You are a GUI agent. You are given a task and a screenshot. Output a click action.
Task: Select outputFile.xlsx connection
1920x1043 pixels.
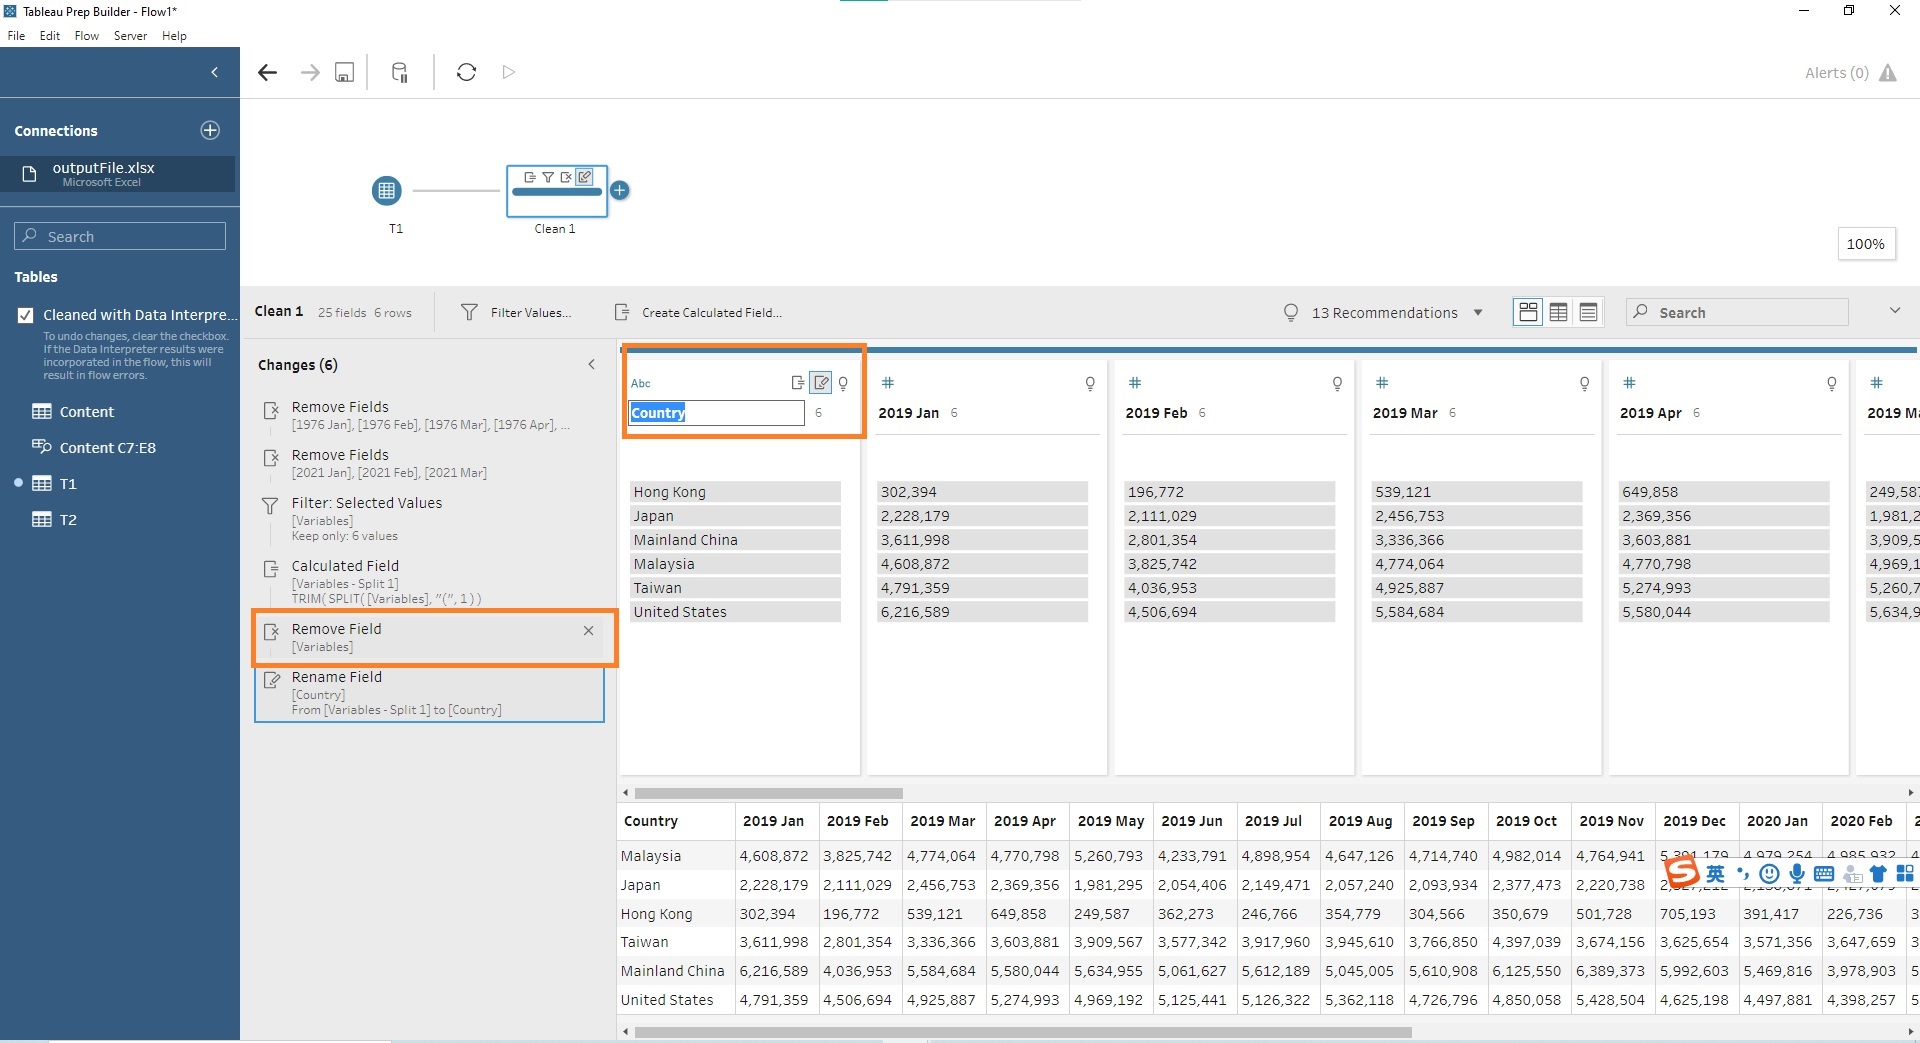118,173
